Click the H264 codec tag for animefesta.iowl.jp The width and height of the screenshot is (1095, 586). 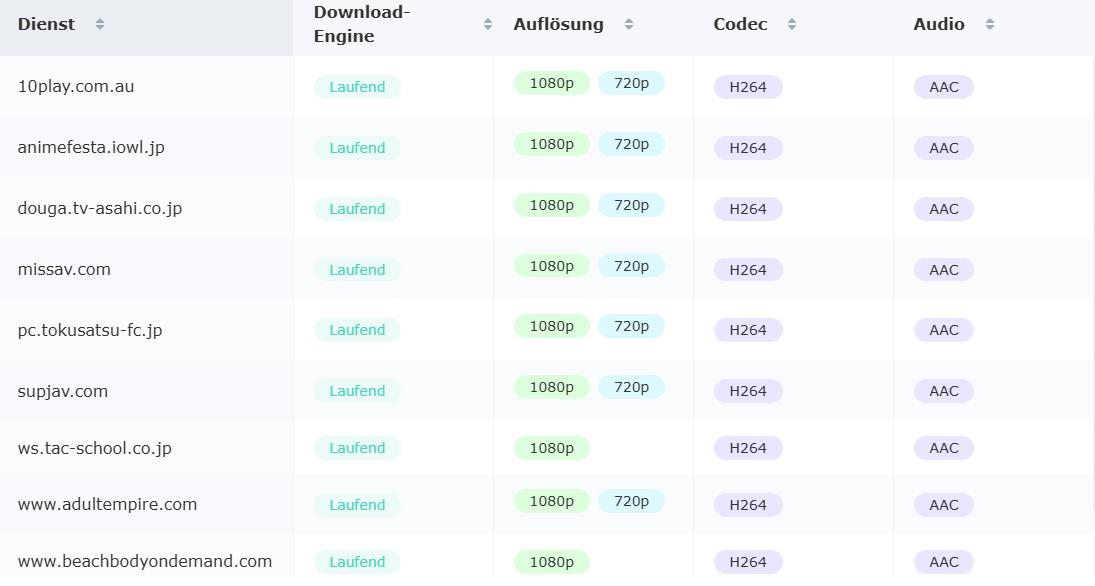(x=748, y=148)
